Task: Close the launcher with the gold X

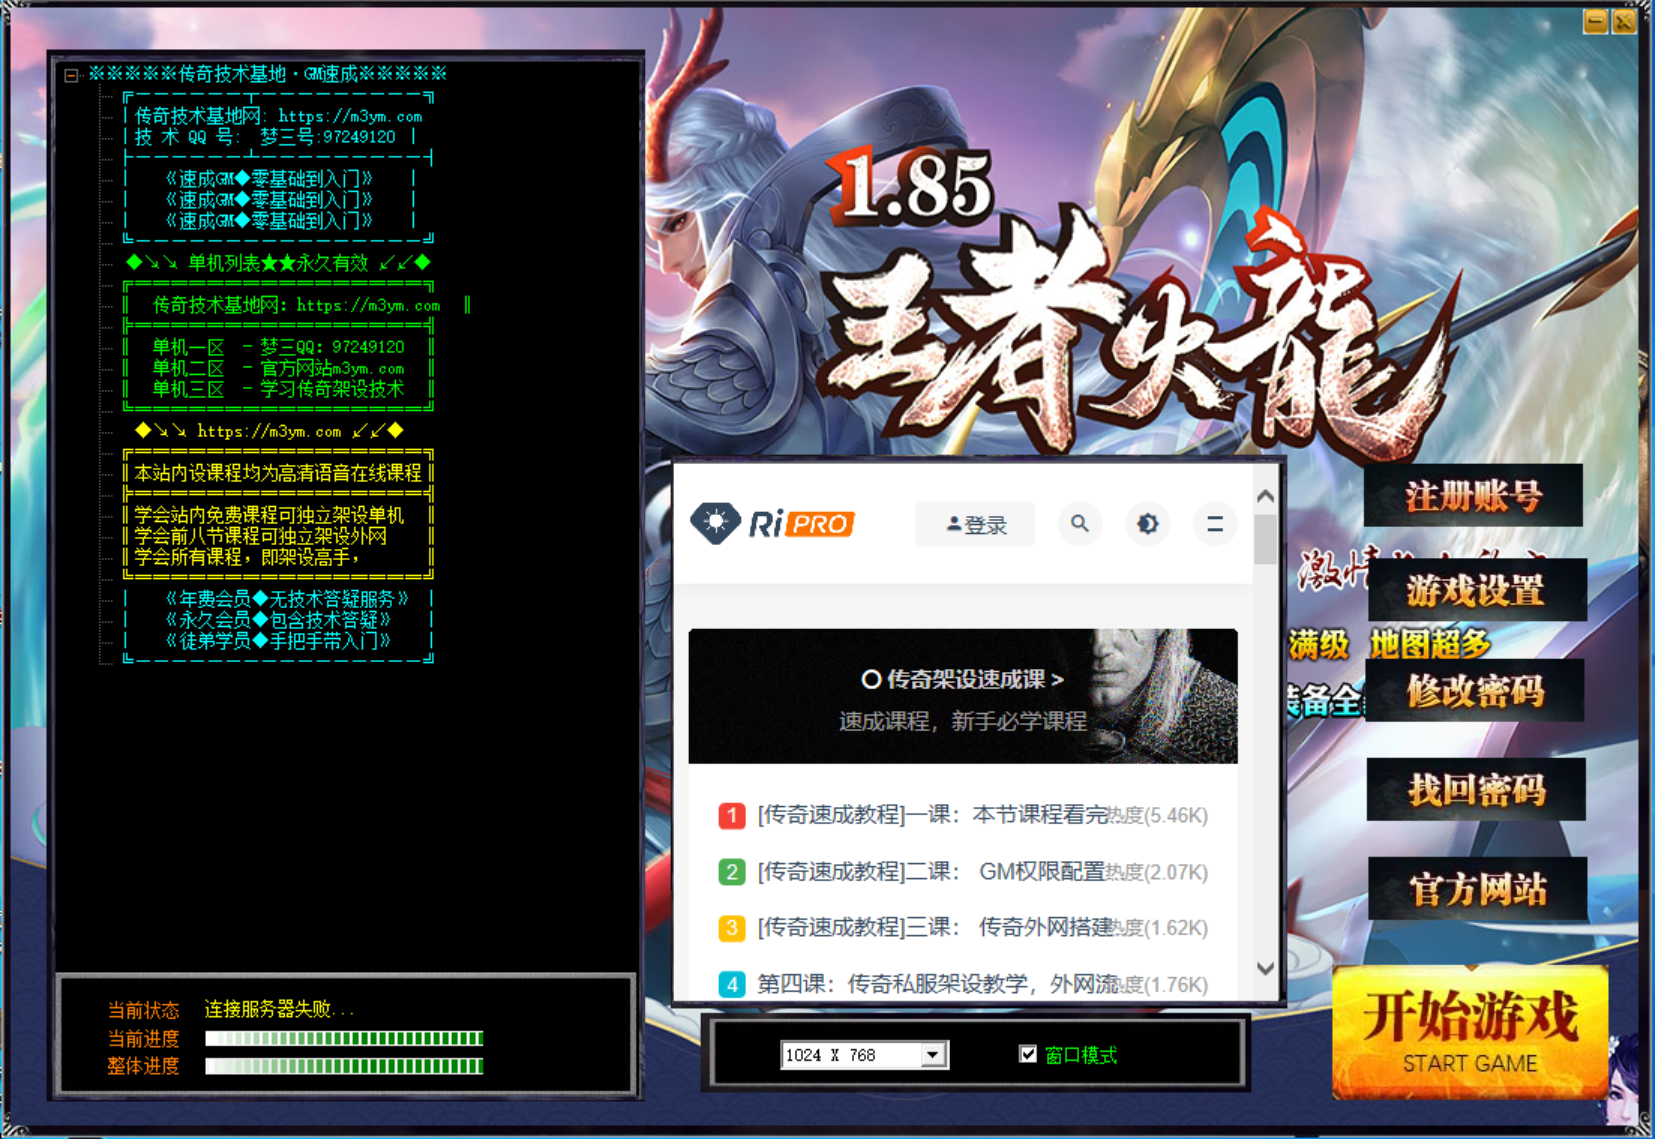Action: point(1624,21)
